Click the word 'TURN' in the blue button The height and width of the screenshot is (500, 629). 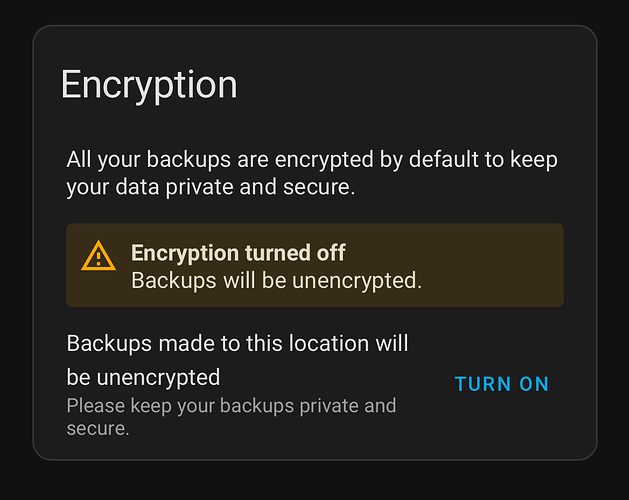[x=483, y=384]
